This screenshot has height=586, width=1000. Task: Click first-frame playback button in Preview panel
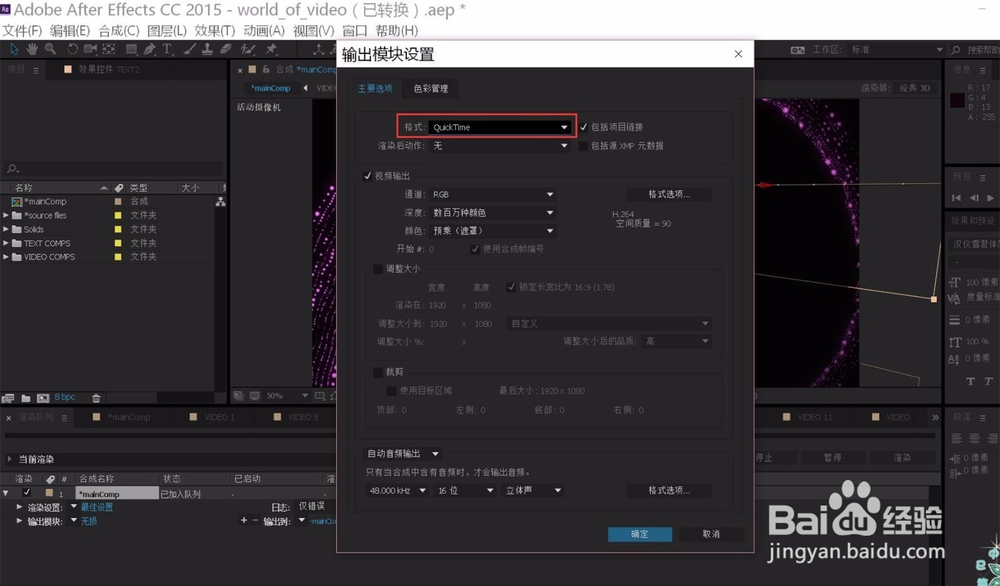tap(956, 198)
